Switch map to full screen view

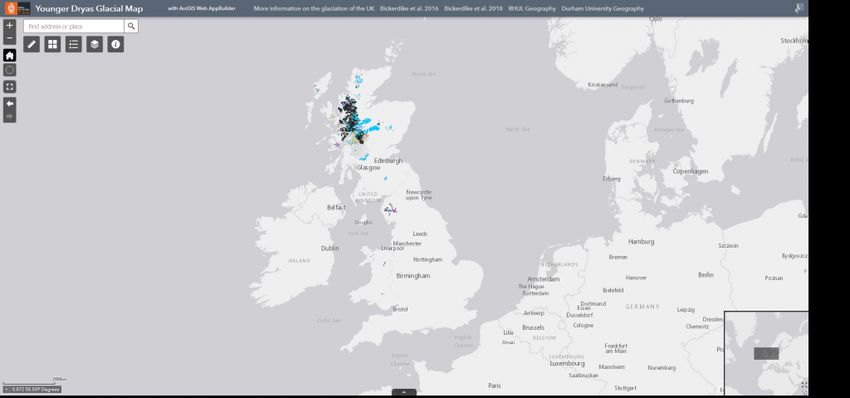pyautogui.click(x=10, y=87)
